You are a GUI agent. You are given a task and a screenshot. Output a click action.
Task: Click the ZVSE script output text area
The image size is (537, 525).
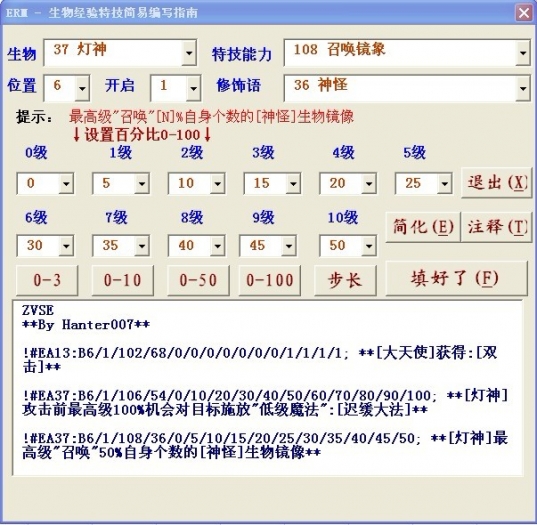click(x=268, y=388)
